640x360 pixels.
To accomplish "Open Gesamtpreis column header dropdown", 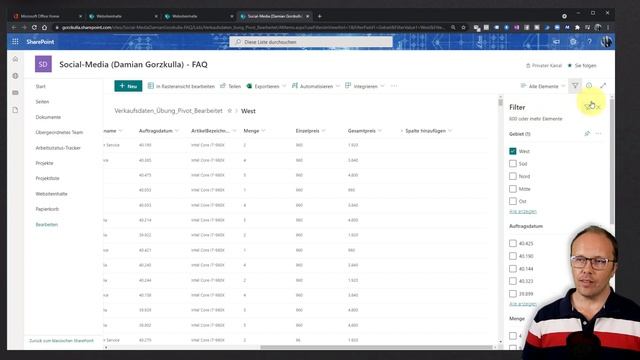I will click(x=380, y=131).
